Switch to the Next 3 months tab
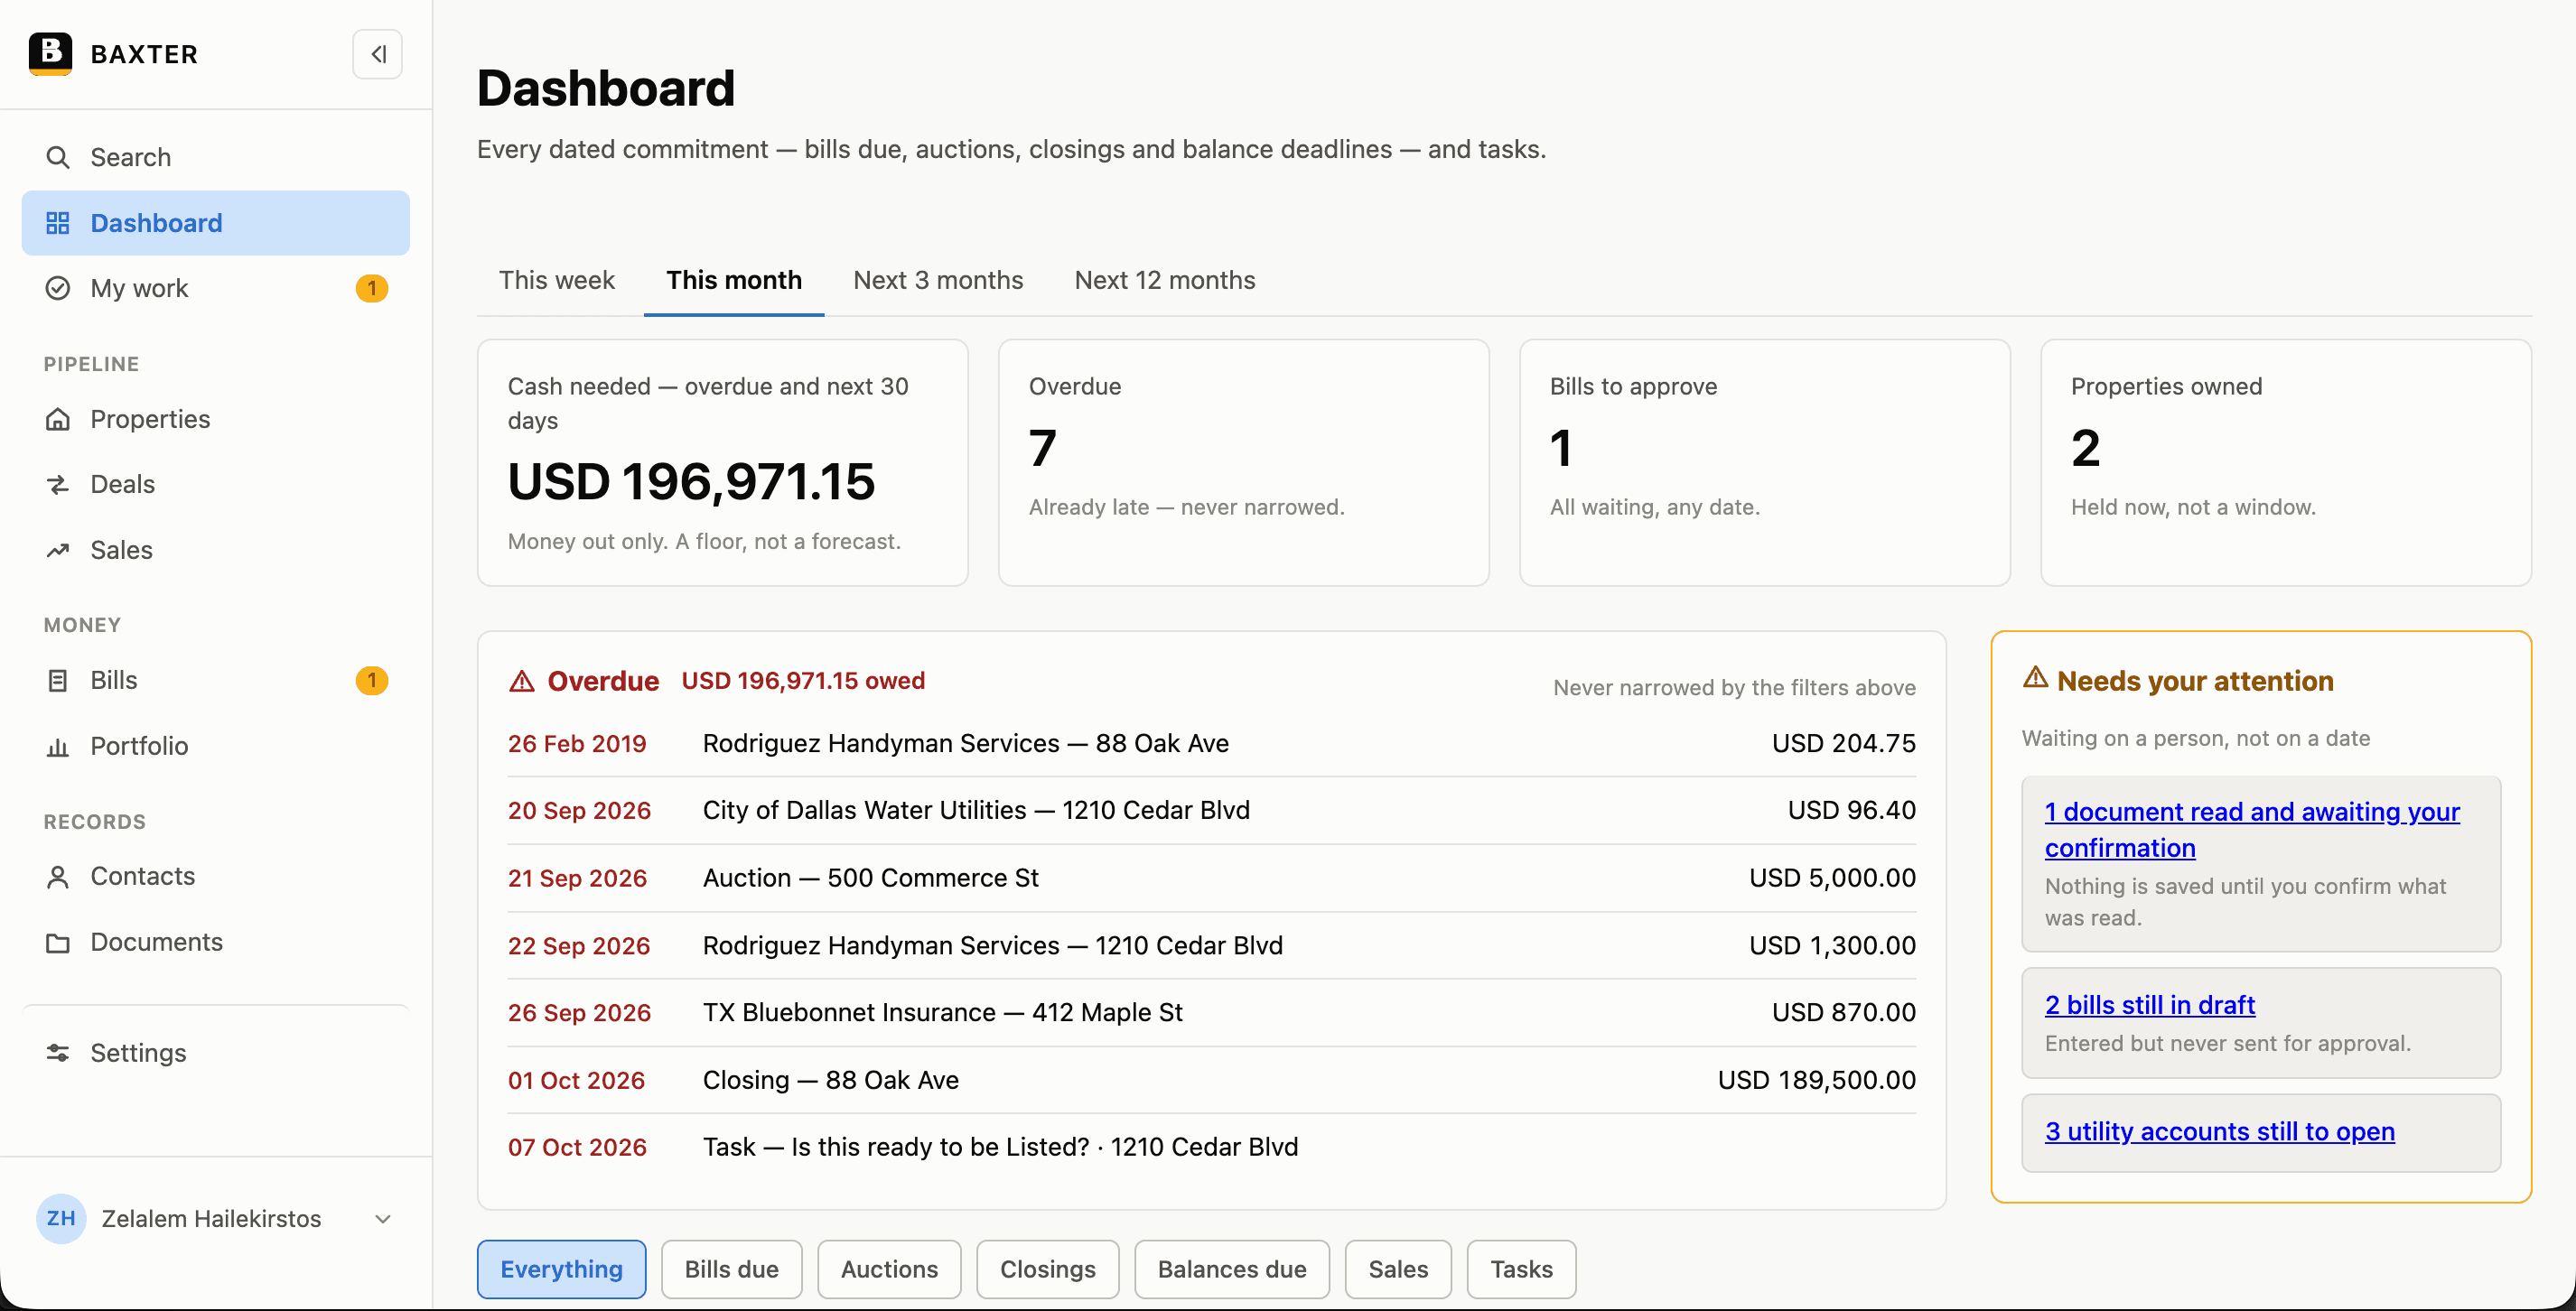The image size is (2576, 1311). 938,280
